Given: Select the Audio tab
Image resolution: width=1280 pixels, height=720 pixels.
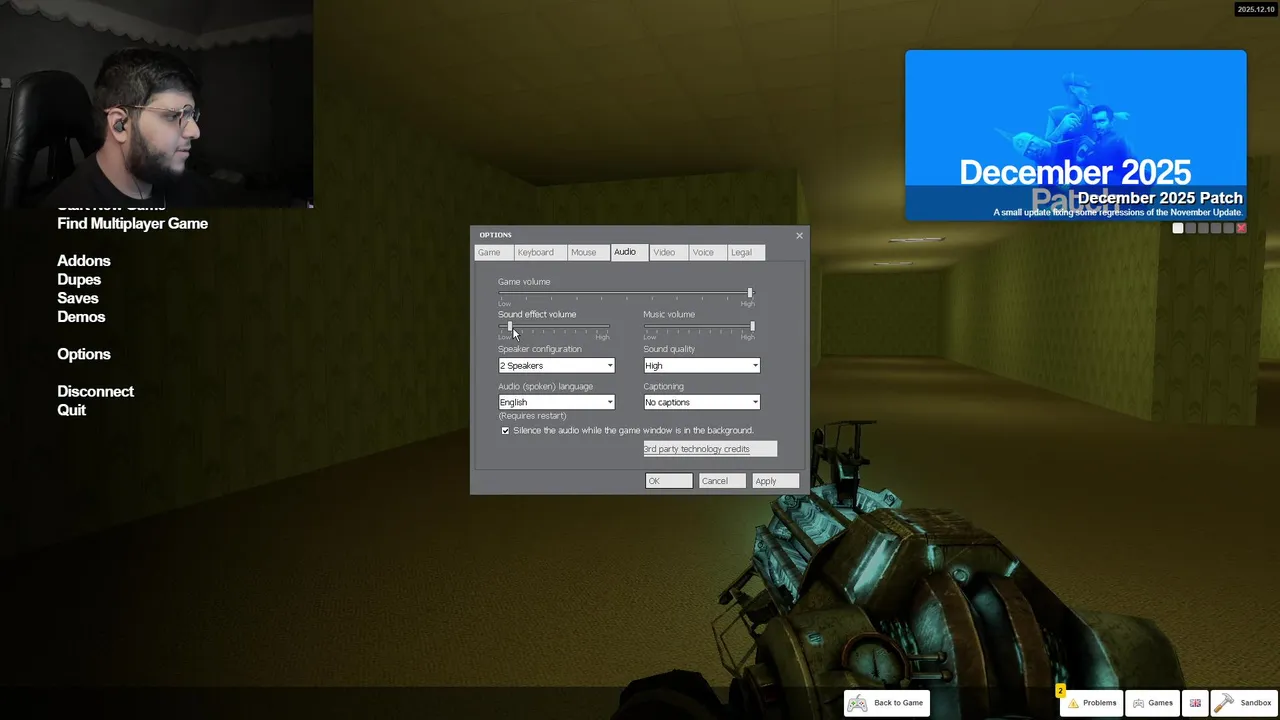Looking at the screenshot, I should [629, 252].
